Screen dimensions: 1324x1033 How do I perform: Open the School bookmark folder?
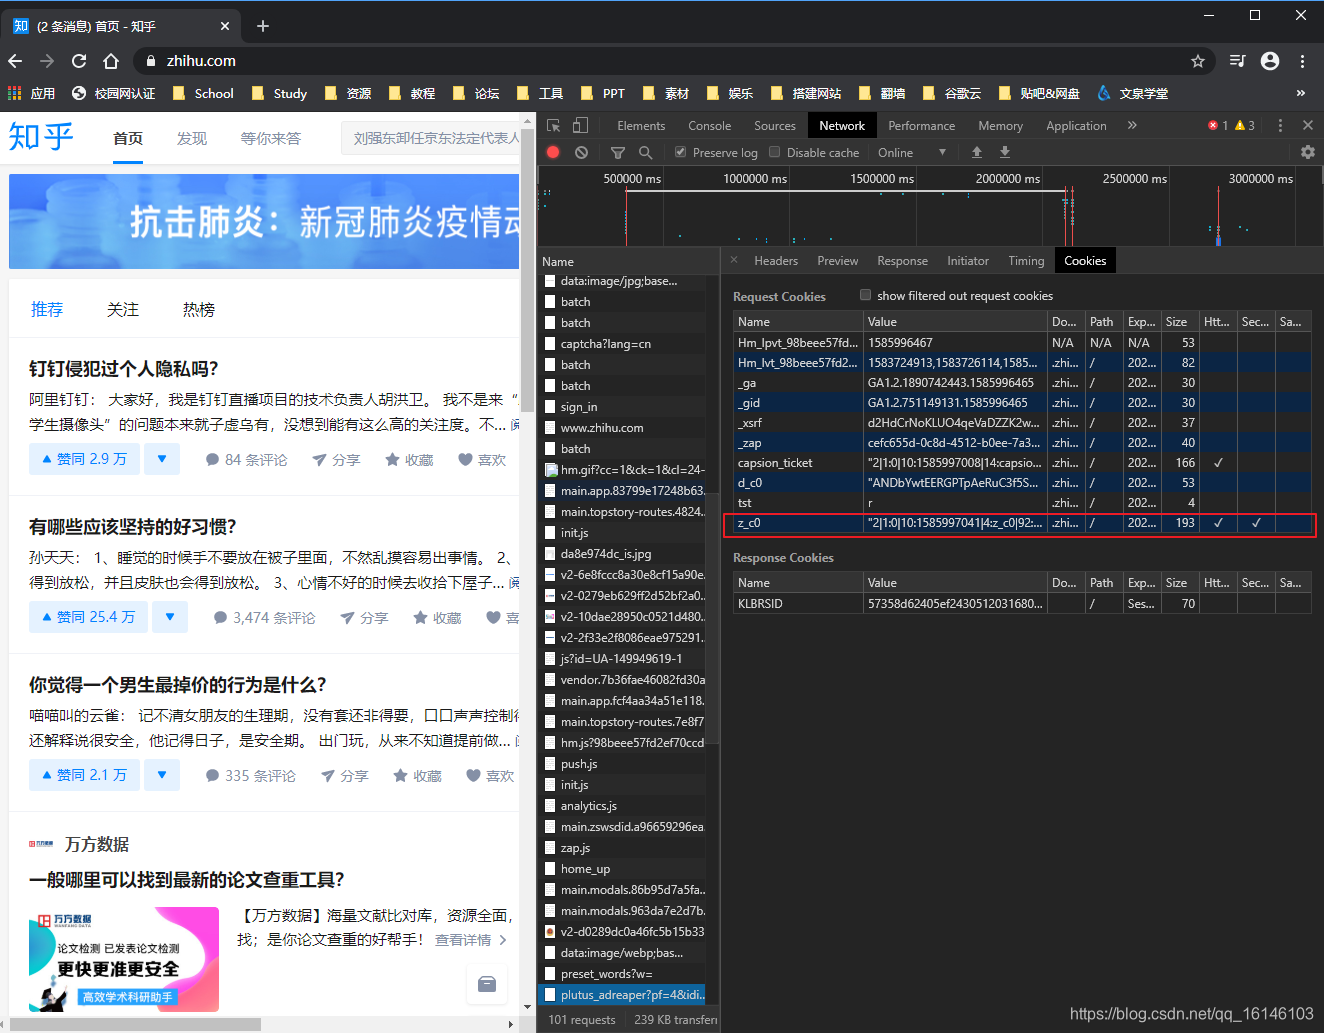point(203,93)
